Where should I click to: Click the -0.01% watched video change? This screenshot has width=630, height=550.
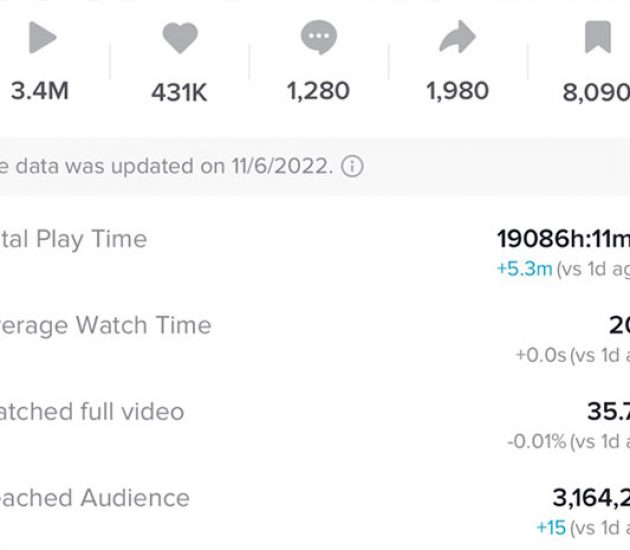(x=536, y=442)
